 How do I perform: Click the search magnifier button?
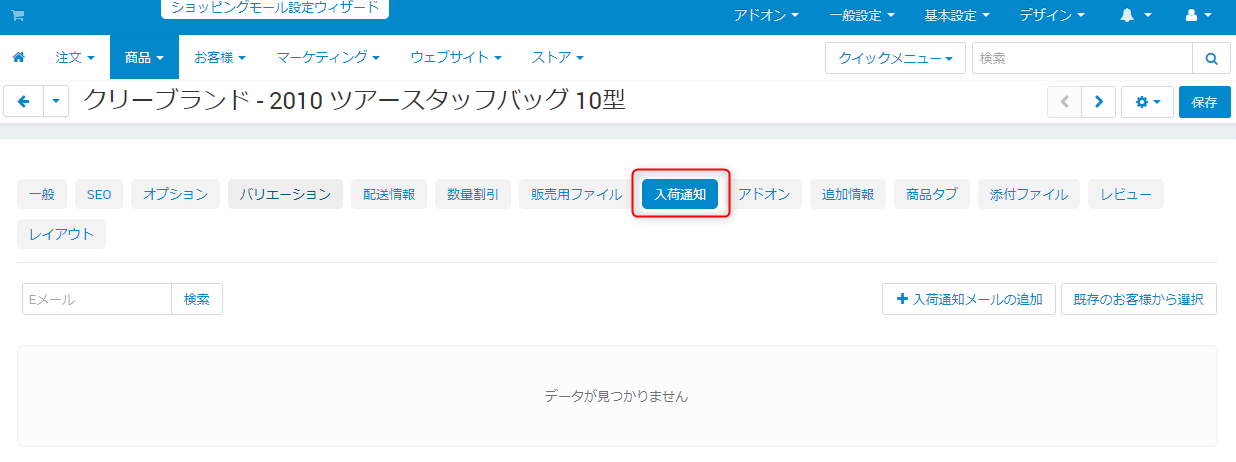pyautogui.click(x=1211, y=58)
